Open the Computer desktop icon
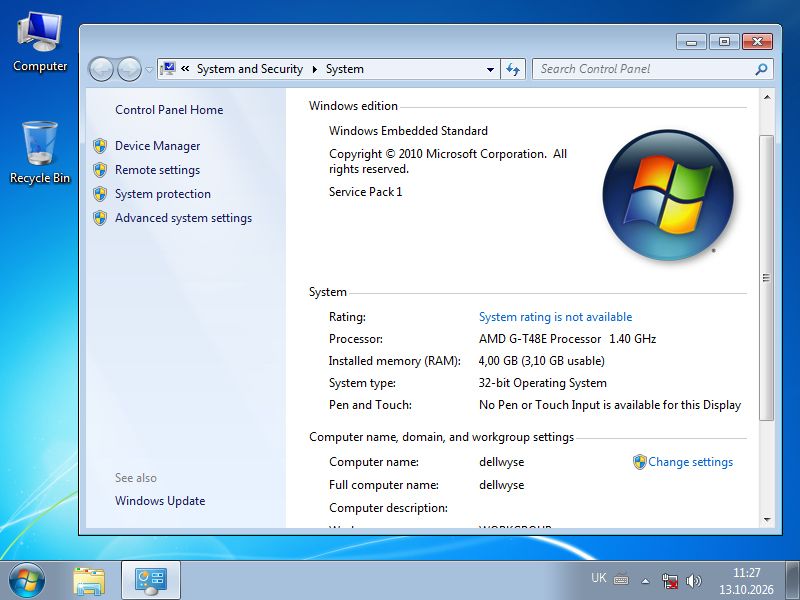This screenshot has height=600, width=800. pos(40,43)
